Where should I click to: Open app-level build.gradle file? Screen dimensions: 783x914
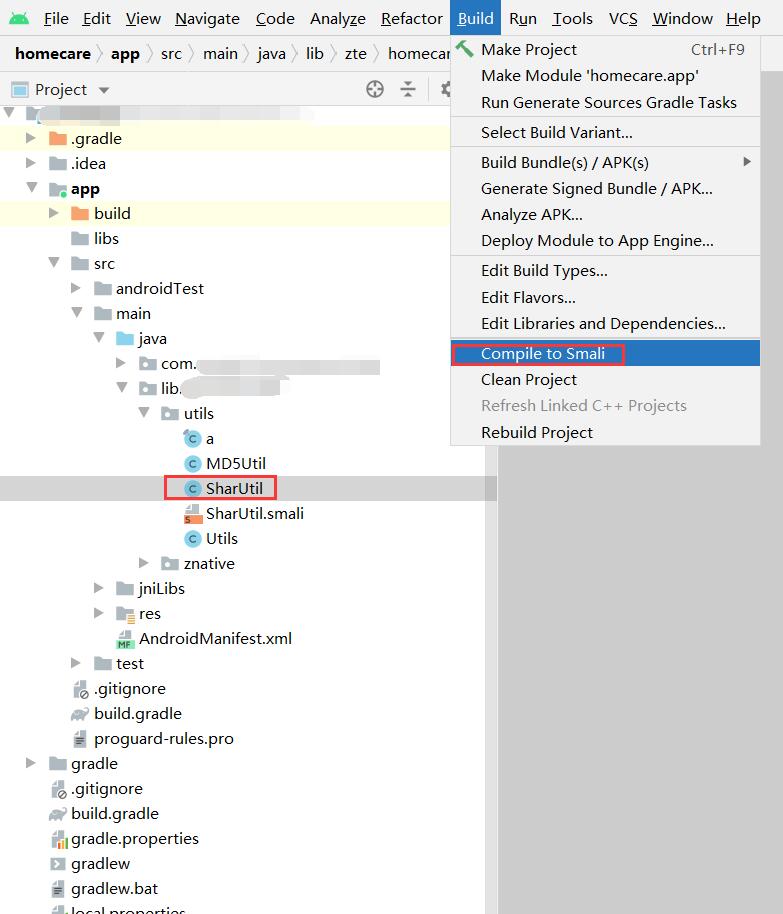[137, 713]
